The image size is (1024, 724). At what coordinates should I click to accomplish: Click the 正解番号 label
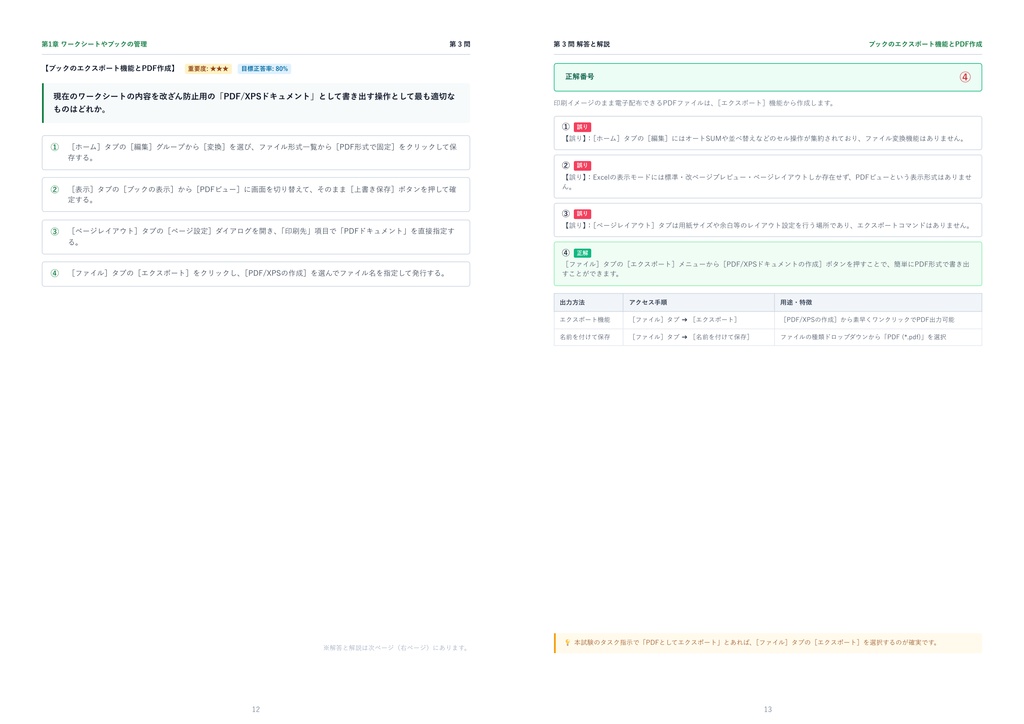[579, 77]
